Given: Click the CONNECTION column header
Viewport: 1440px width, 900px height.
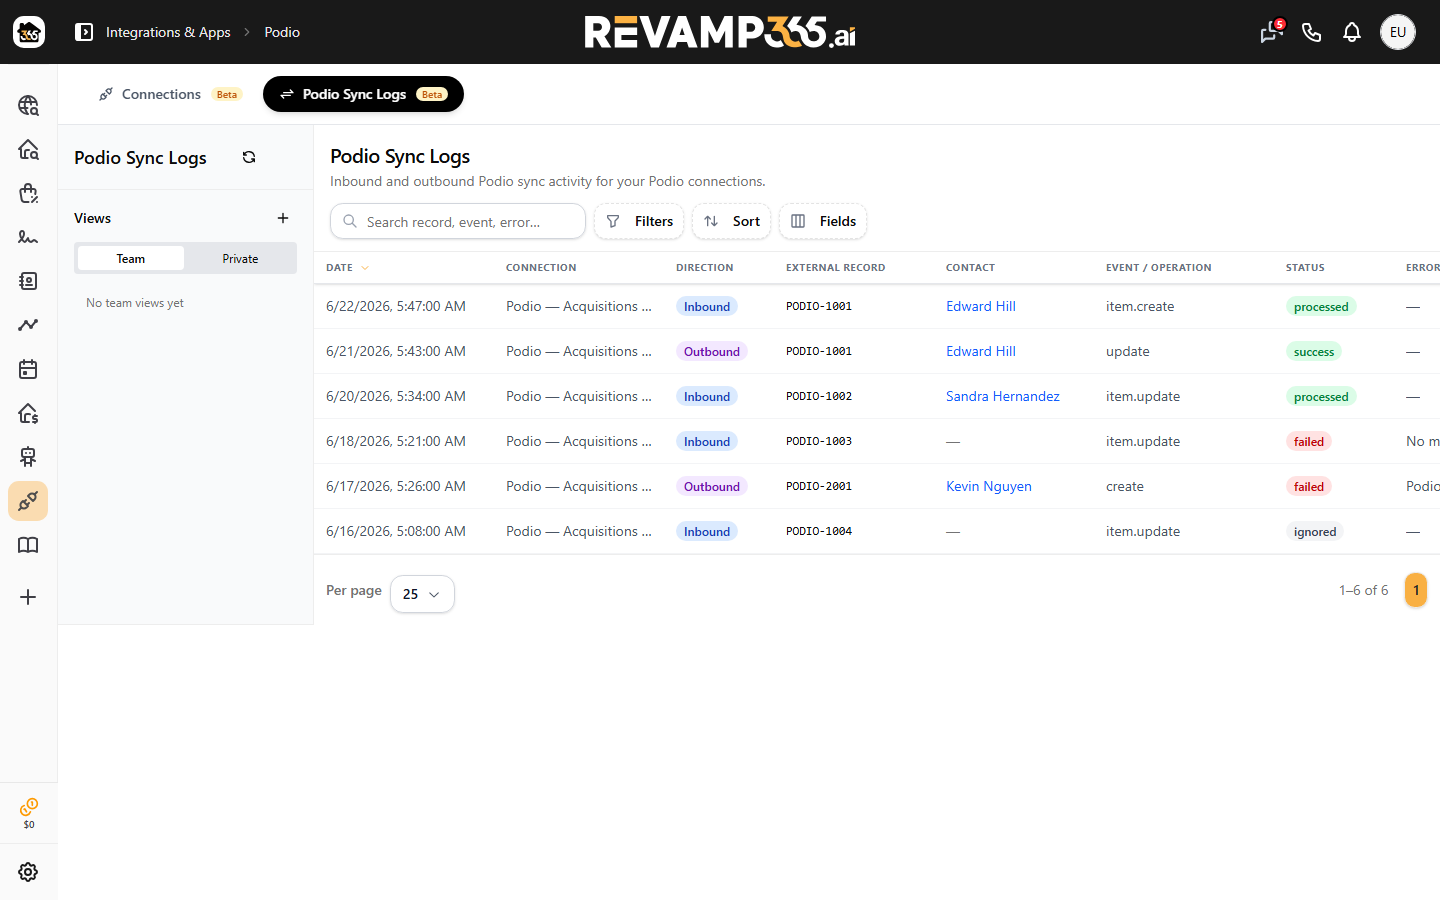Looking at the screenshot, I should point(541,267).
